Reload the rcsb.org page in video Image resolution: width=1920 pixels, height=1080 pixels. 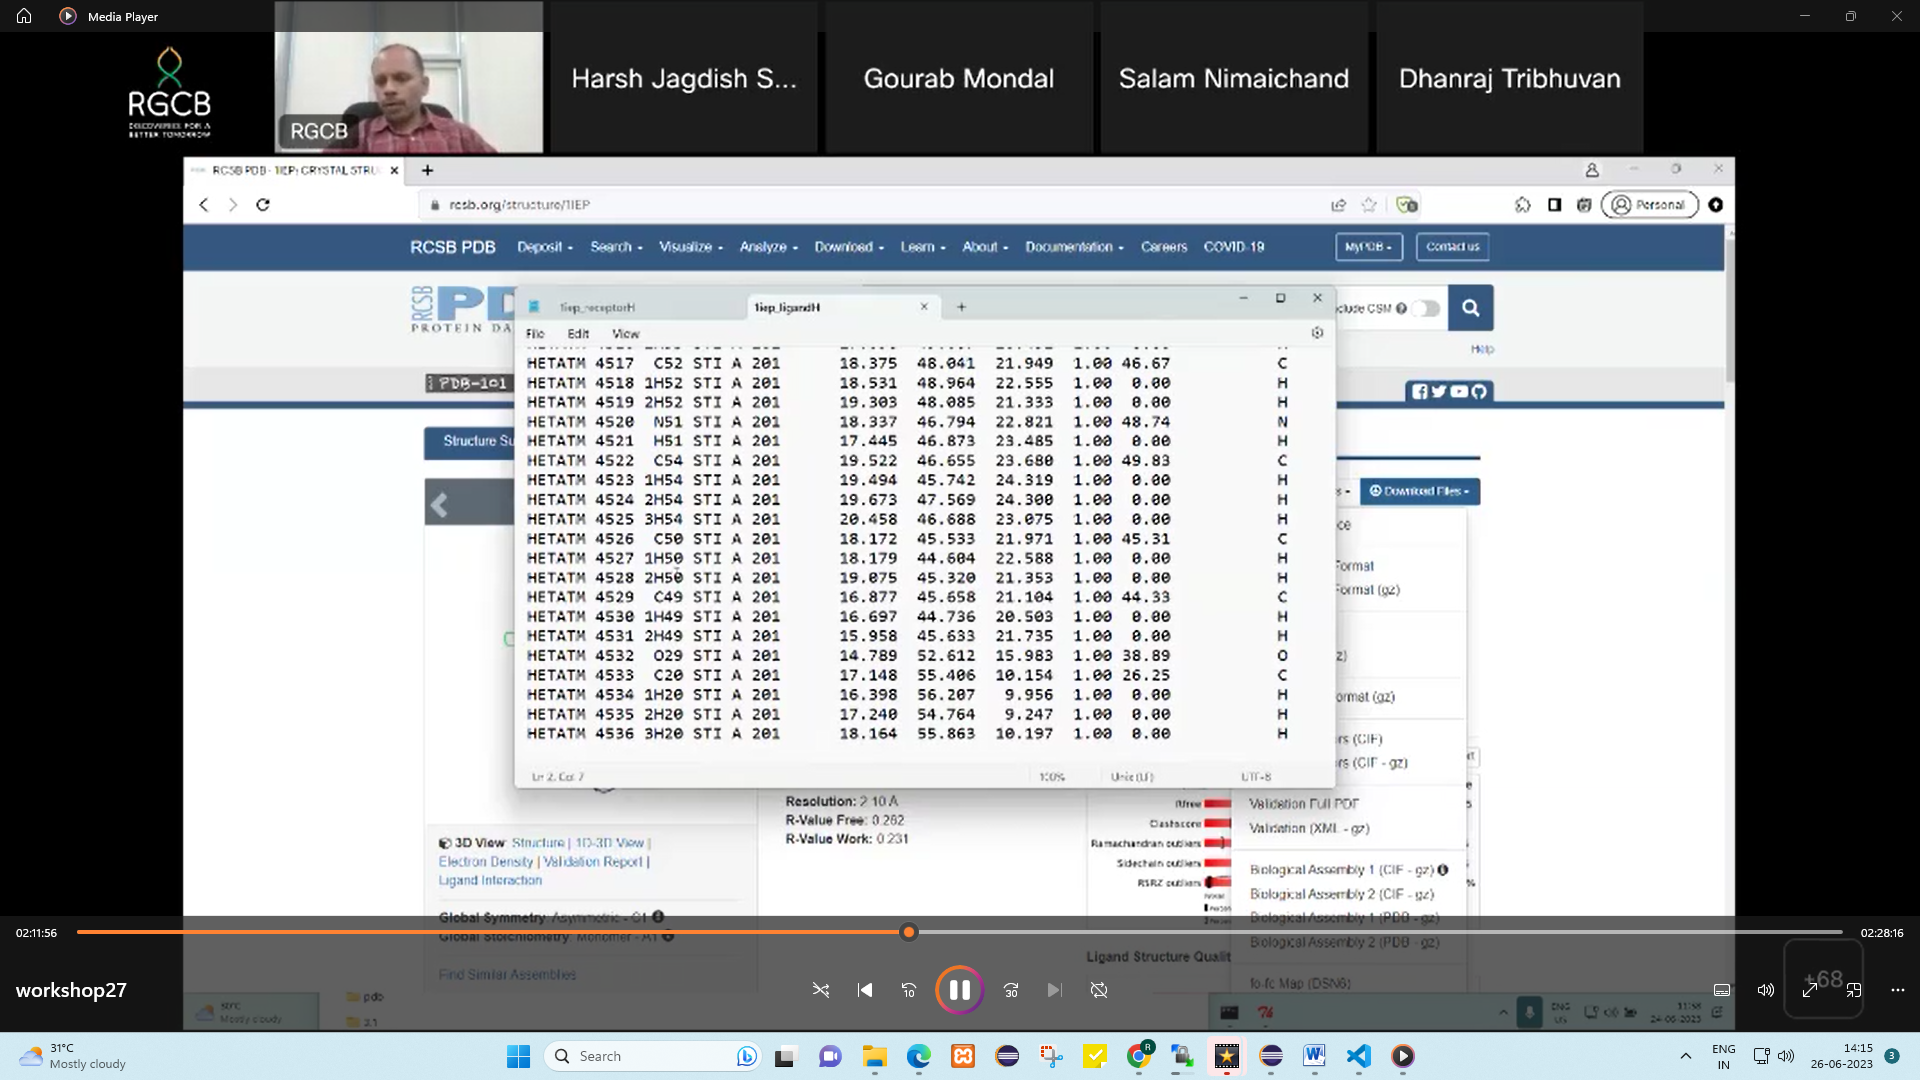[x=263, y=204]
